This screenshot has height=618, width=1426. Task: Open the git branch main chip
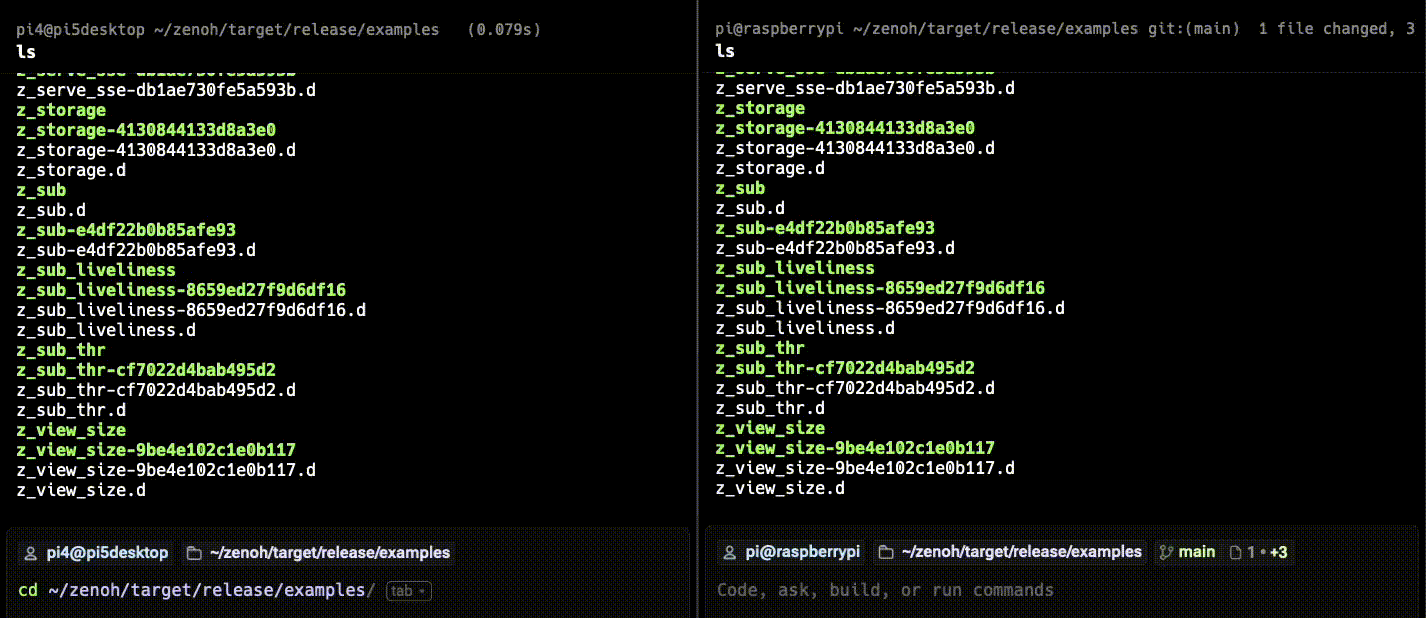tap(1186, 552)
